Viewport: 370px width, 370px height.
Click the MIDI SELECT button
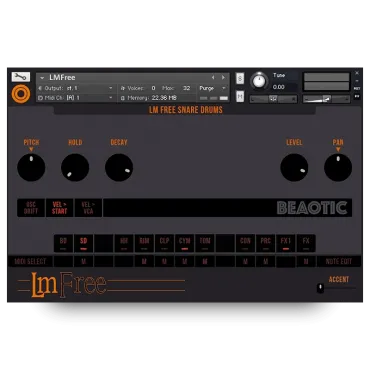click(x=30, y=261)
